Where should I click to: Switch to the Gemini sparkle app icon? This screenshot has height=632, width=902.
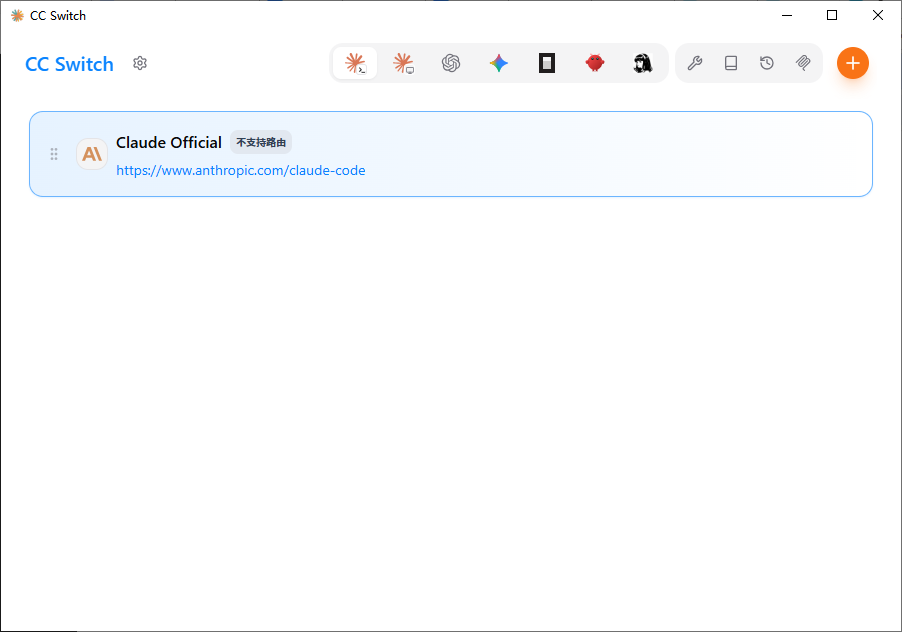pos(499,63)
